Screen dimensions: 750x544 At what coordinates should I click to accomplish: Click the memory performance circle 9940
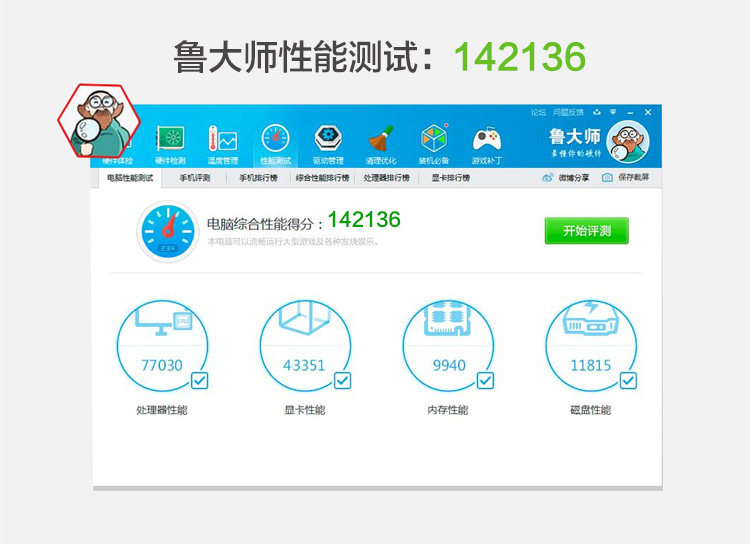click(x=448, y=346)
